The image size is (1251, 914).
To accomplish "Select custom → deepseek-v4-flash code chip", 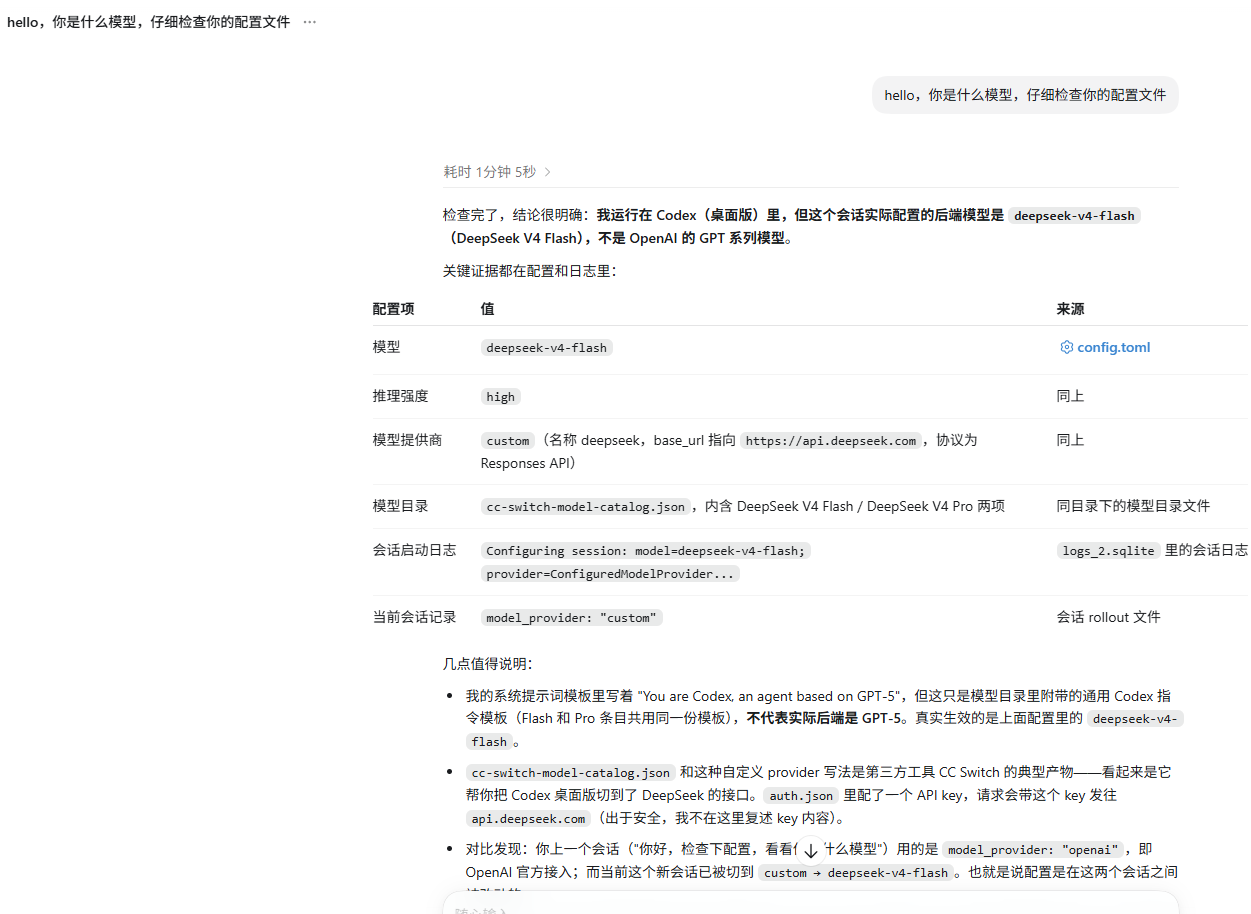I will pyautogui.click(x=857, y=873).
